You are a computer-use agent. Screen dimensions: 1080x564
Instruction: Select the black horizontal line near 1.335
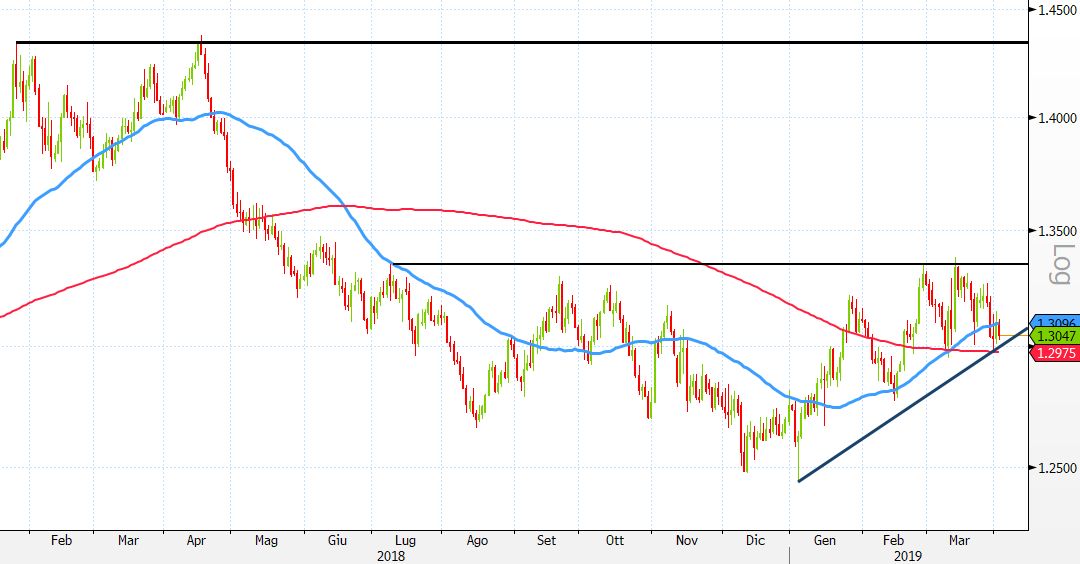point(709,264)
